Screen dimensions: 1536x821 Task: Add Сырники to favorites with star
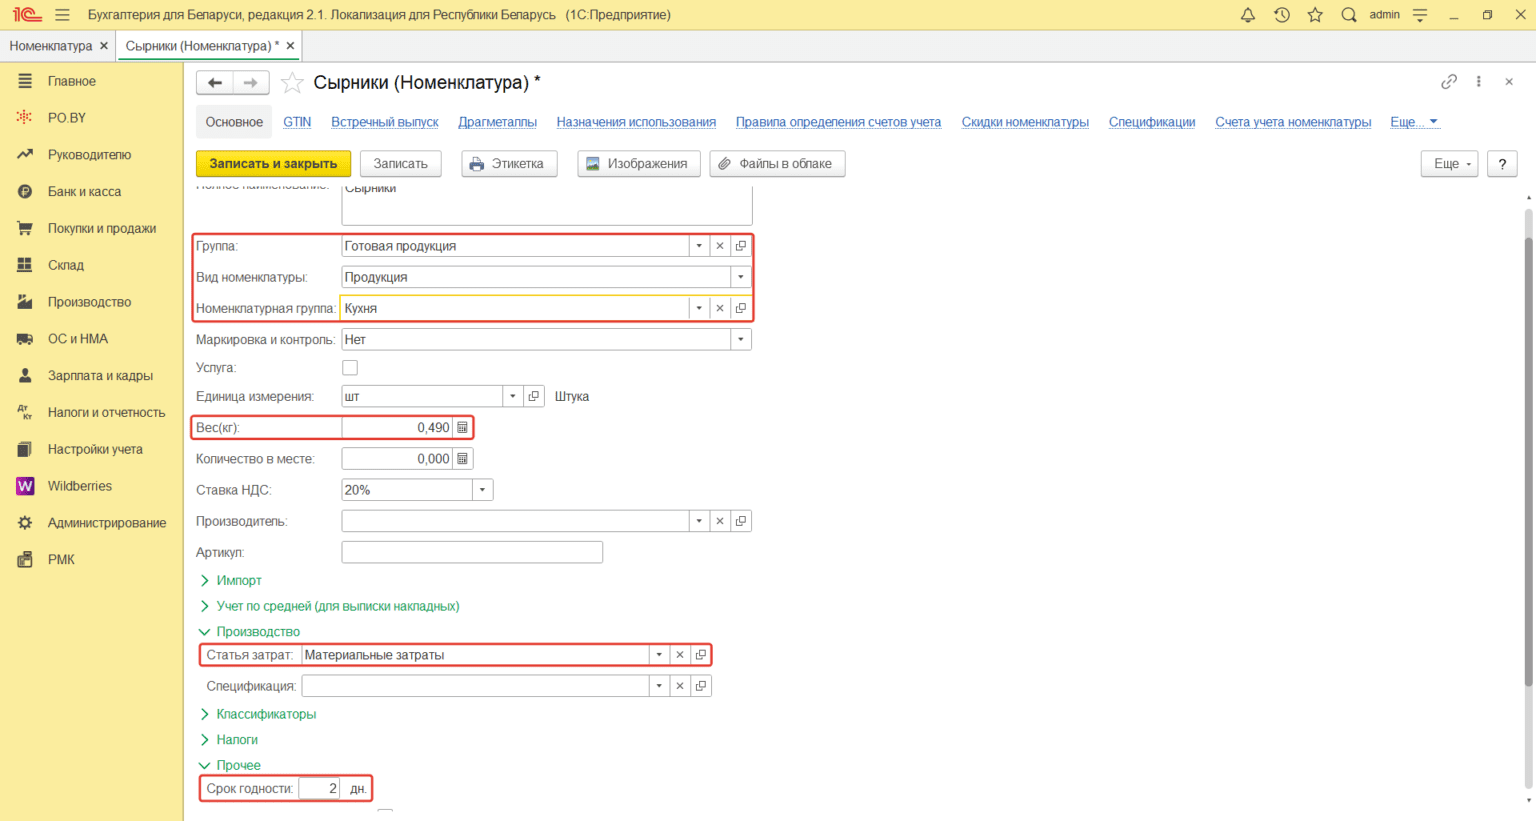click(292, 83)
